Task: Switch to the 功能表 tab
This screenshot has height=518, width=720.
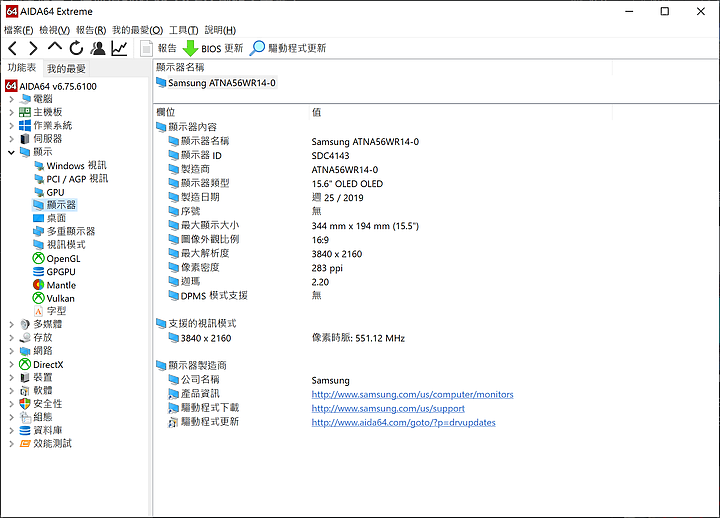Action: click(22, 68)
